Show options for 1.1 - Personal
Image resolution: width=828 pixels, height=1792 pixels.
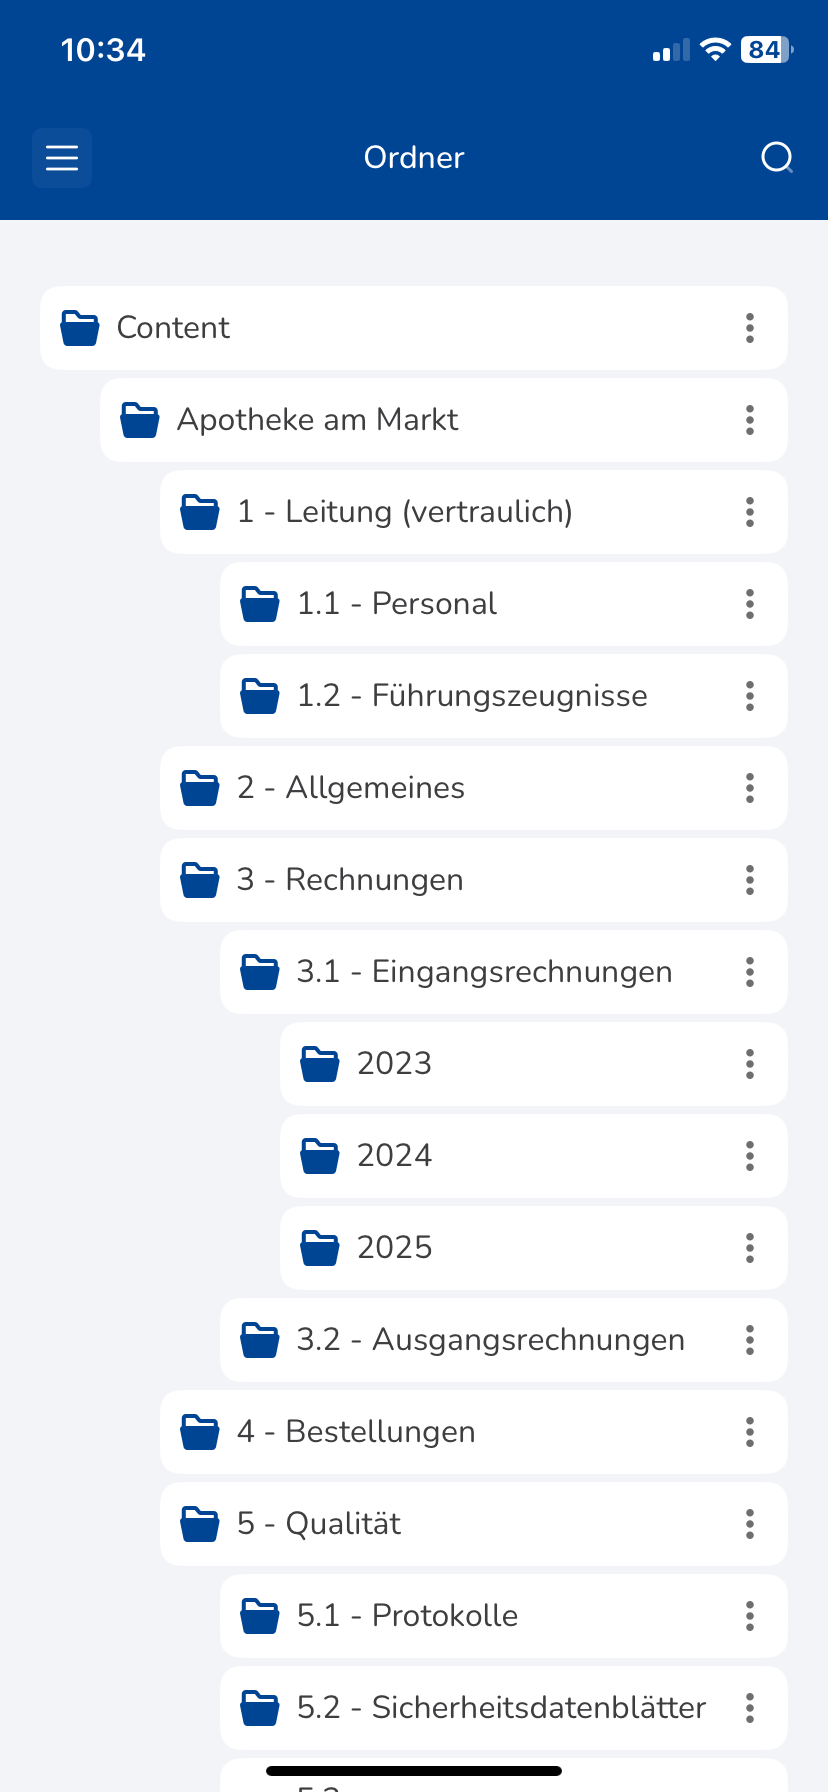pos(750,604)
